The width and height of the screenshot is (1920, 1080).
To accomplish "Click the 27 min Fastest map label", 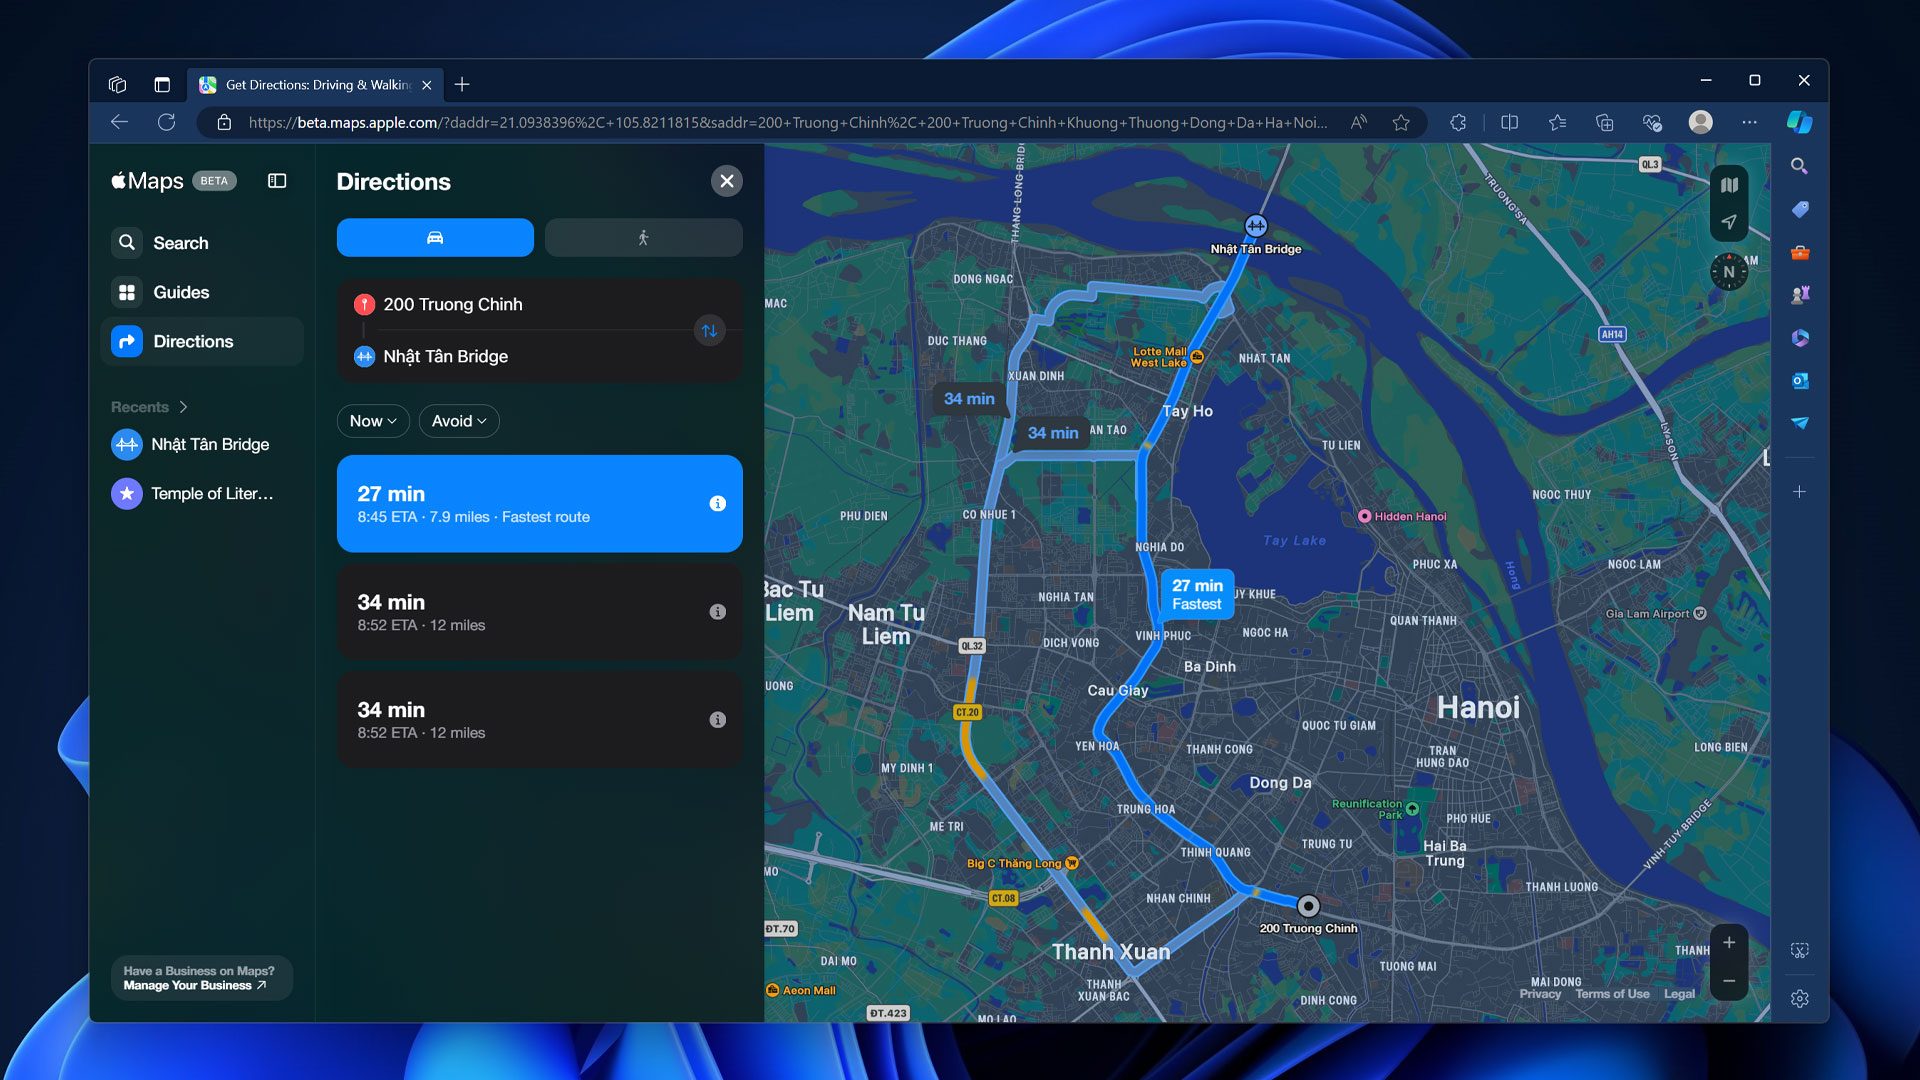I will (x=1197, y=594).
